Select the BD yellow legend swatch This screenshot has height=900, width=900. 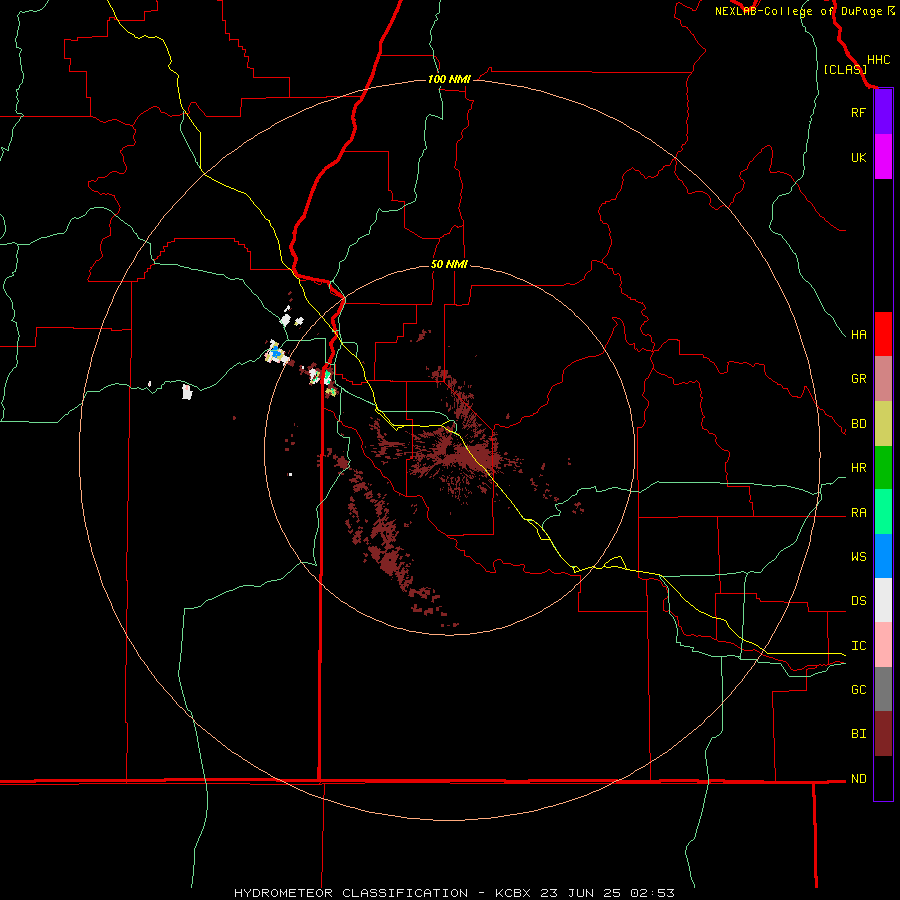[x=883, y=424]
